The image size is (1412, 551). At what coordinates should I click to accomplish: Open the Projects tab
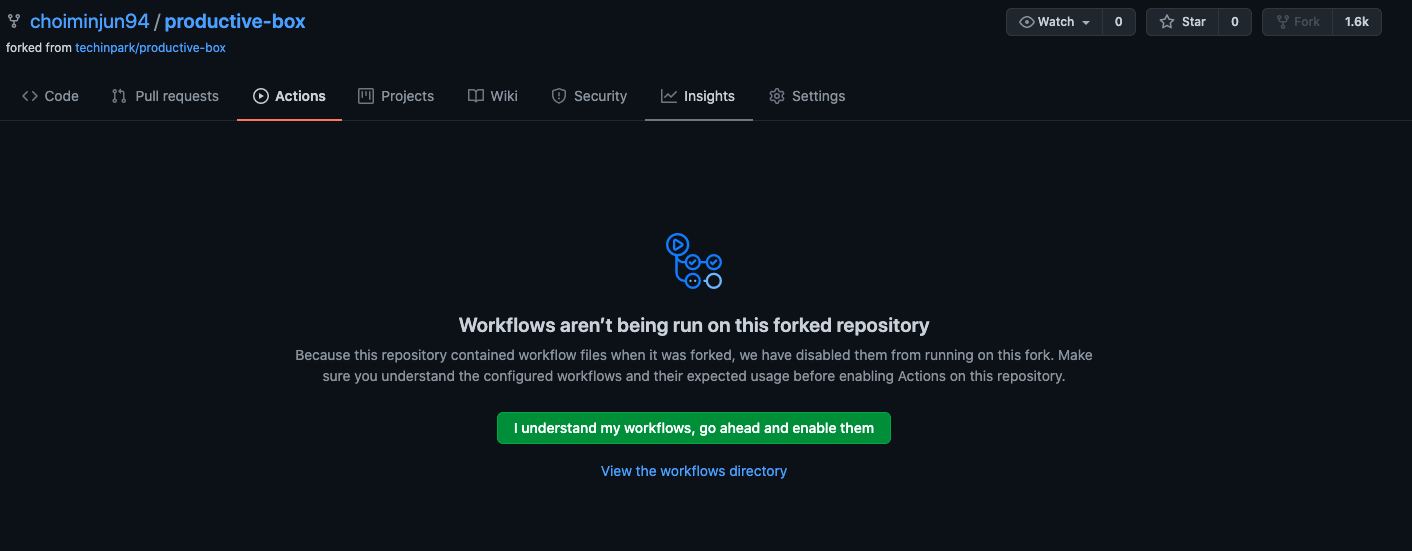(x=396, y=96)
